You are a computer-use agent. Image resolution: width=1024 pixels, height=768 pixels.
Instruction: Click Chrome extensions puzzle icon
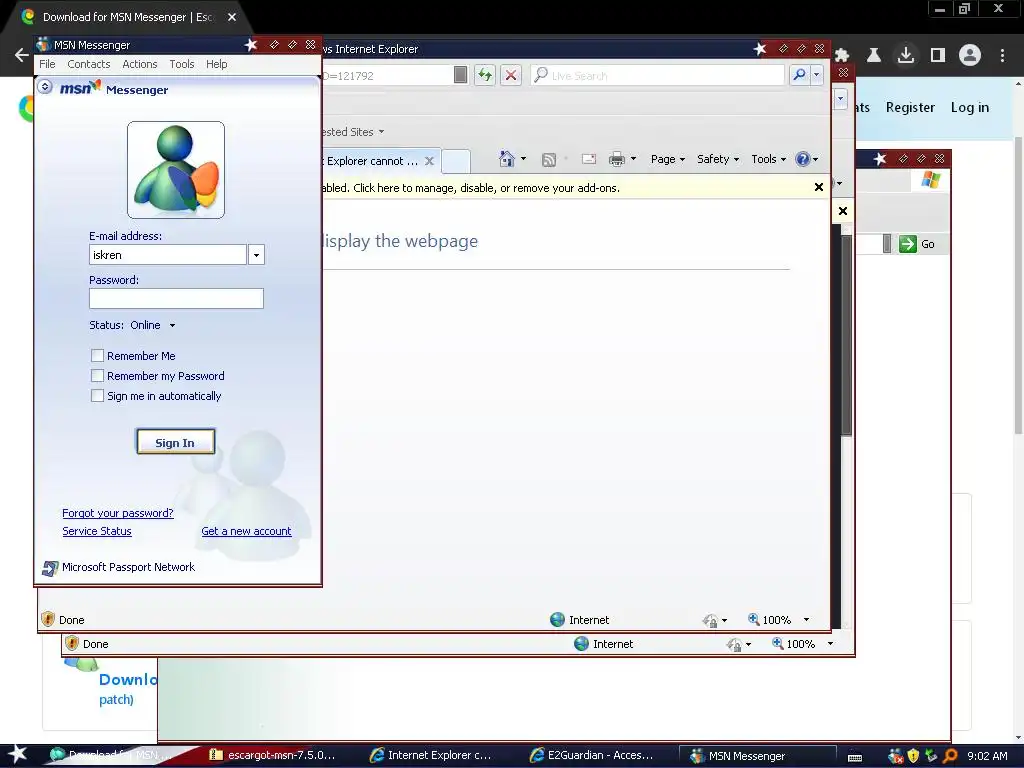pyautogui.click(x=841, y=56)
